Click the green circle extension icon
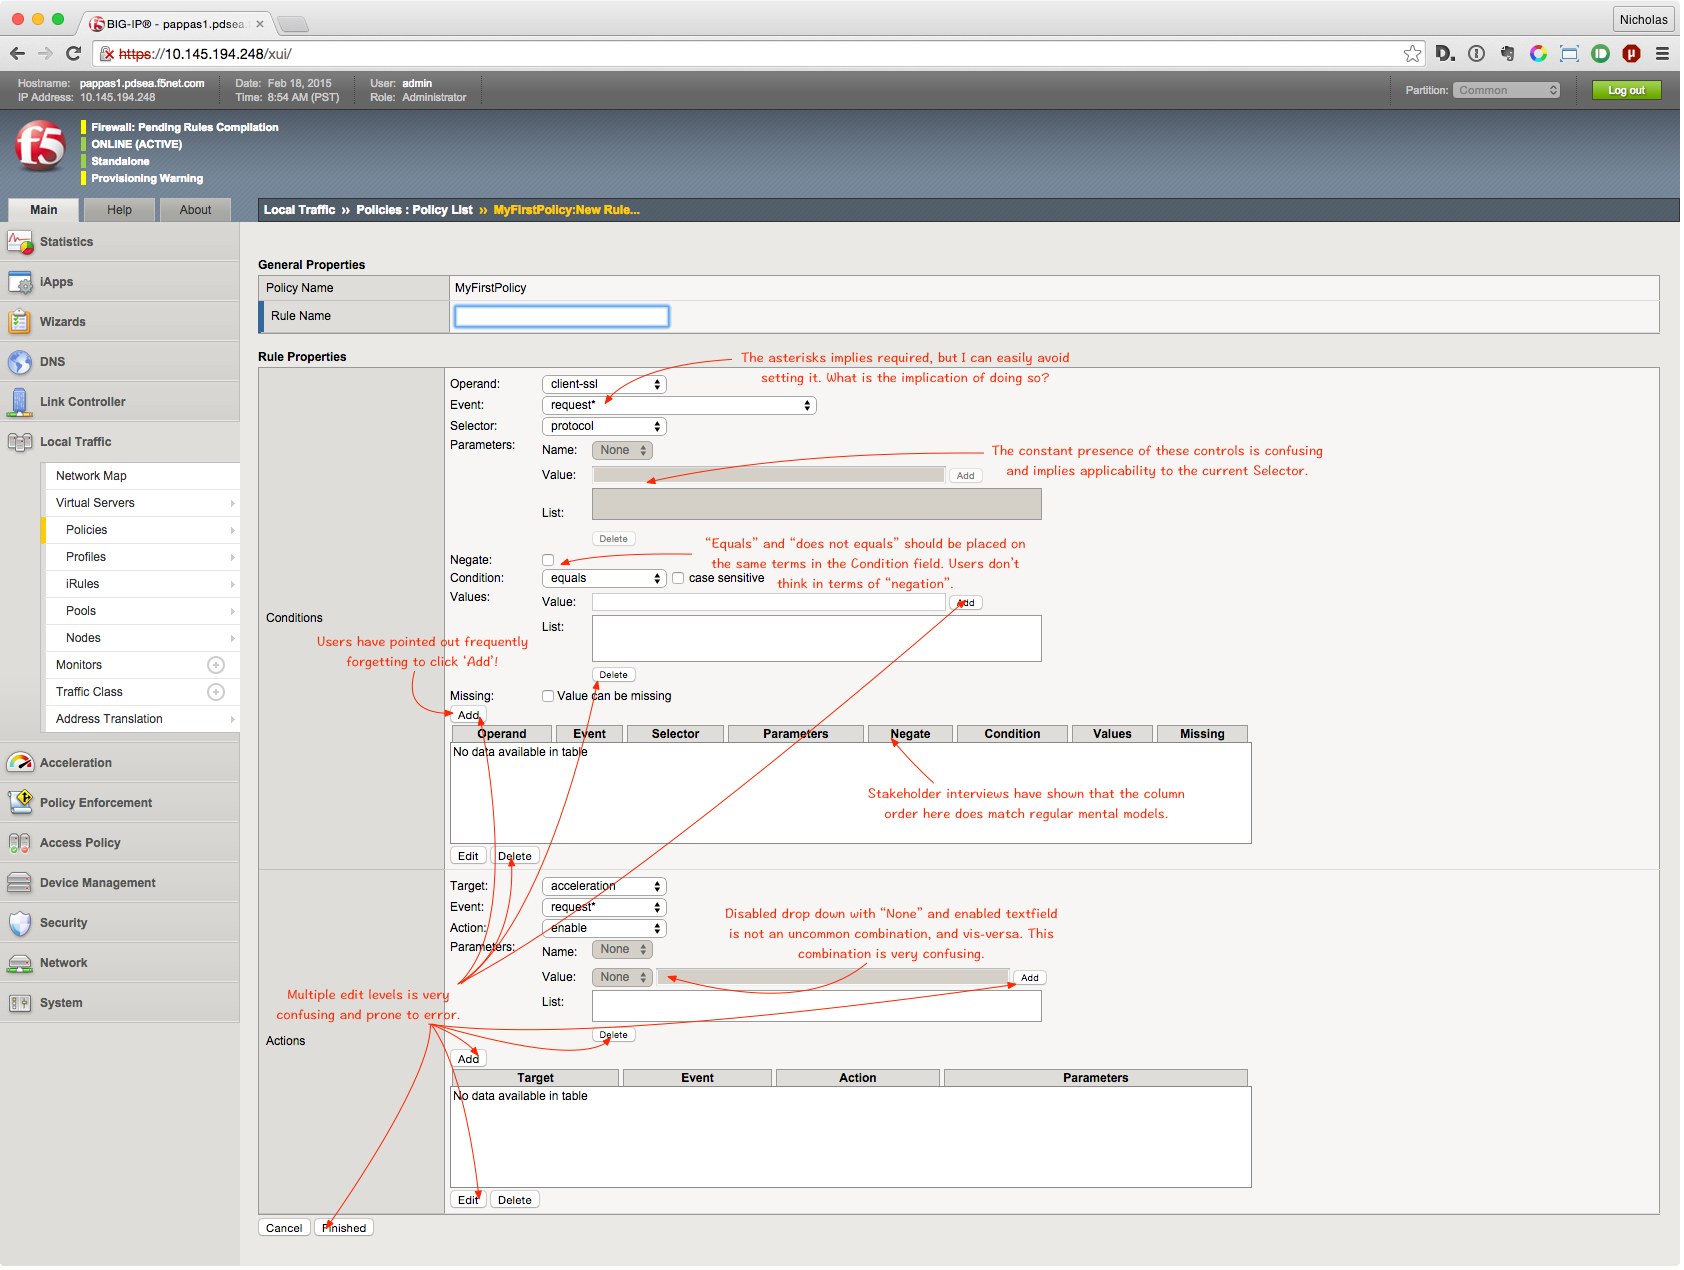Screen dimensions: 1684x1270 point(1600,53)
